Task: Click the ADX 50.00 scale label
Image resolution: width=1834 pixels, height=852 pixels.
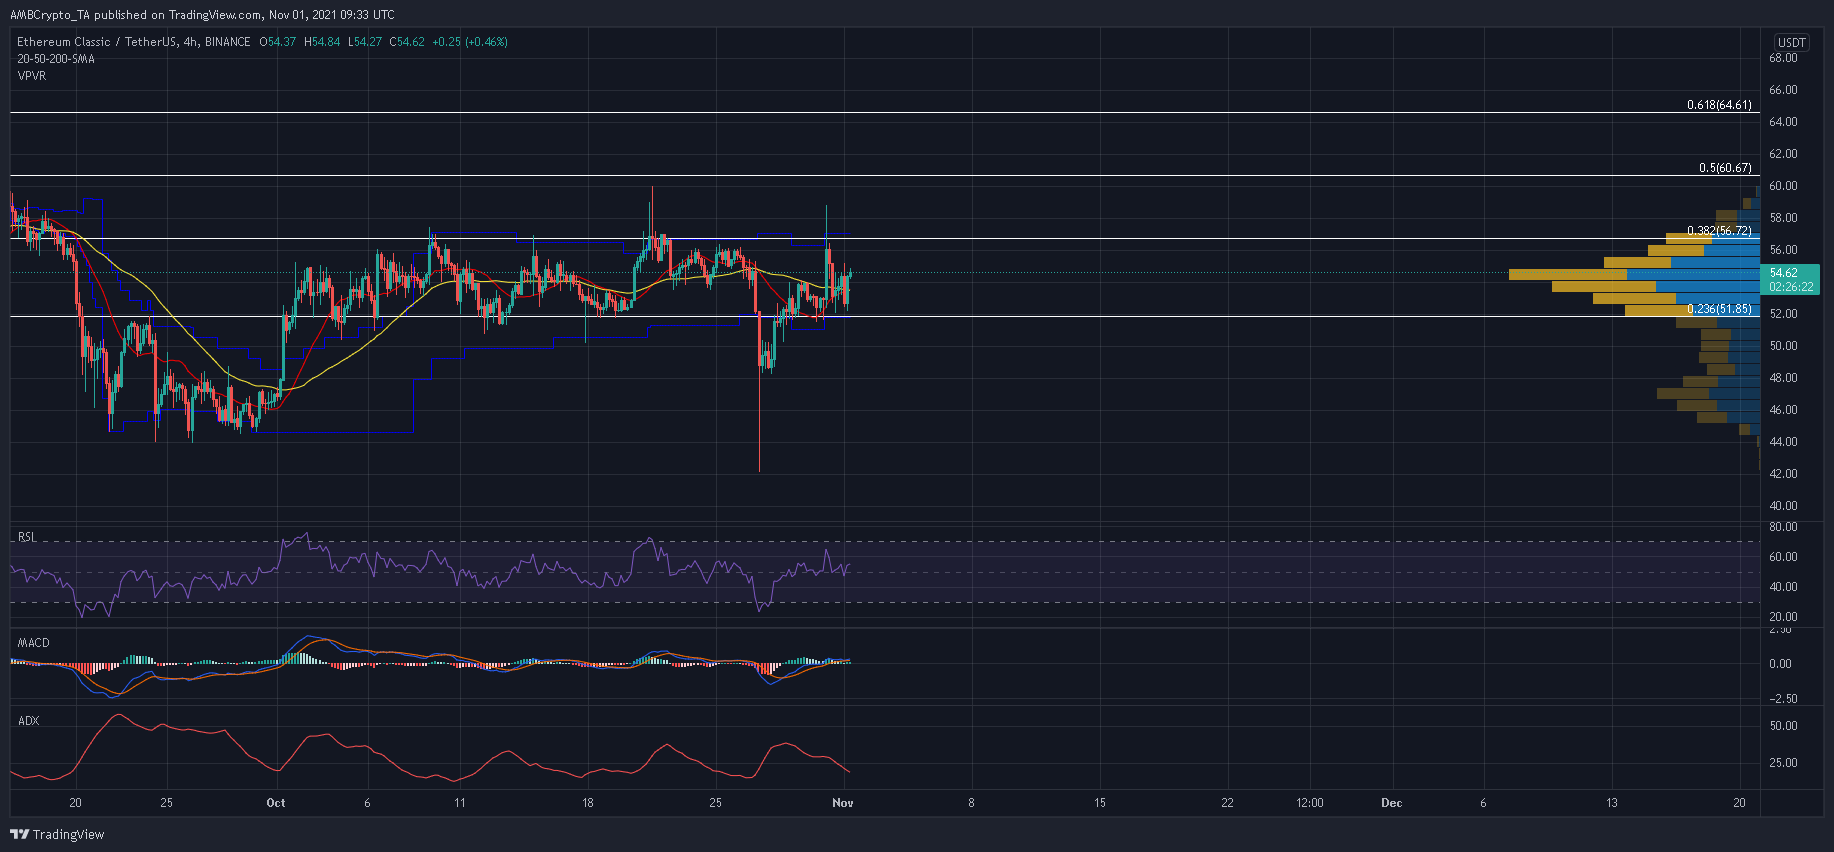Action: tap(1783, 726)
